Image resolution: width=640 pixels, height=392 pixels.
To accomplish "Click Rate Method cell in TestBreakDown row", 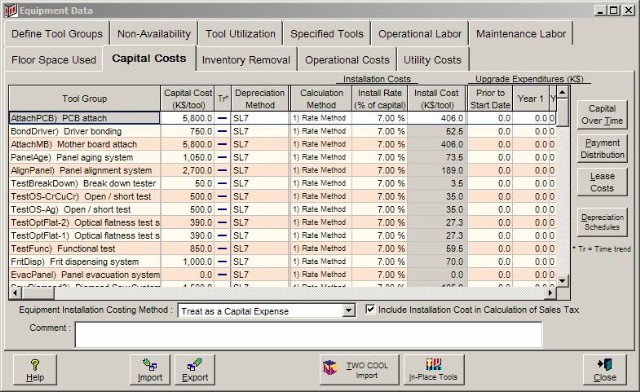I will (320, 183).
